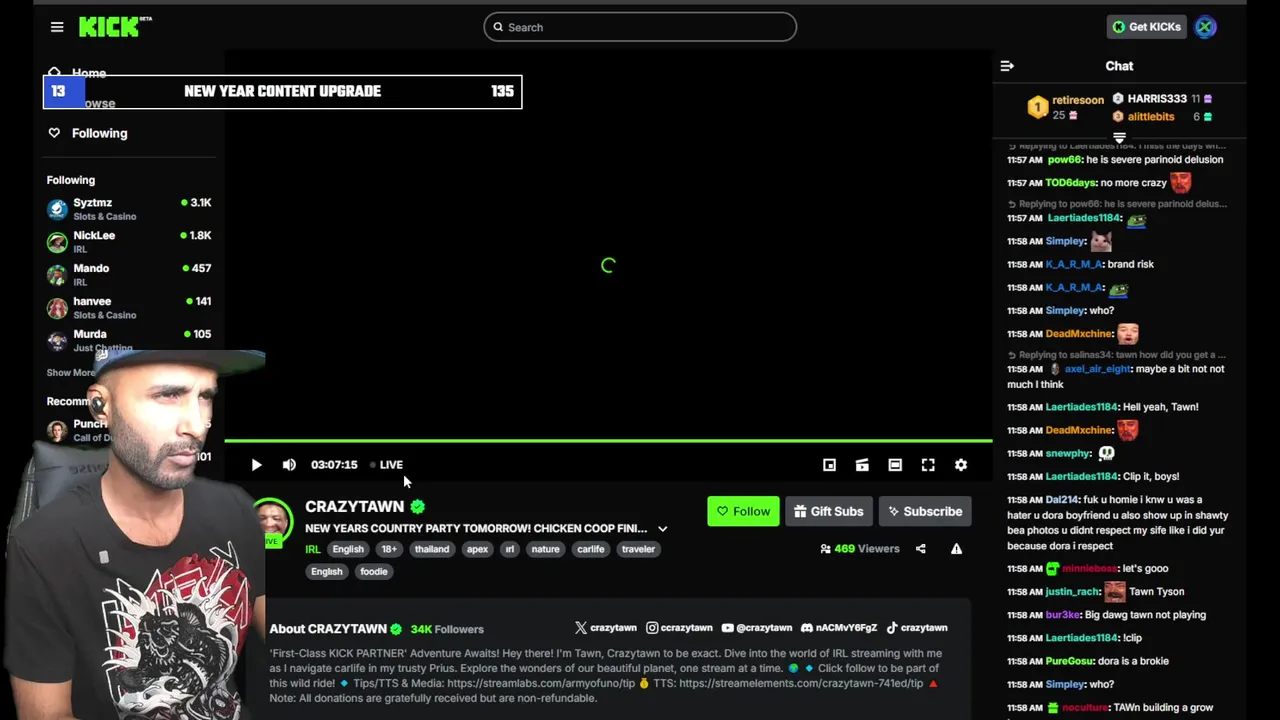Subscribe to CRAZYTAWN
This screenshot has height=720, width=1280.
tap(925, 511)
